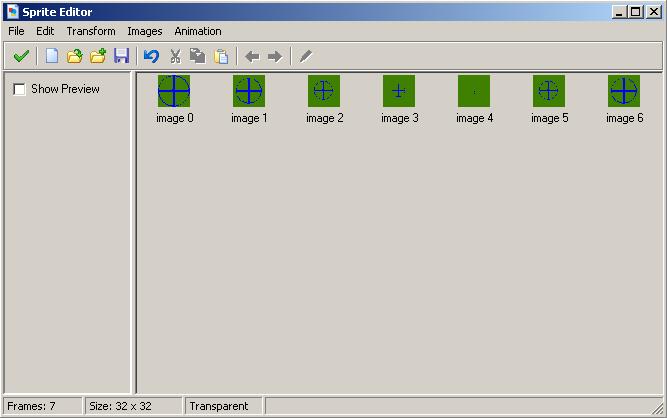667x418 pixels.
Task: Grab the window resize grip corner
Action: coord(658,409)
